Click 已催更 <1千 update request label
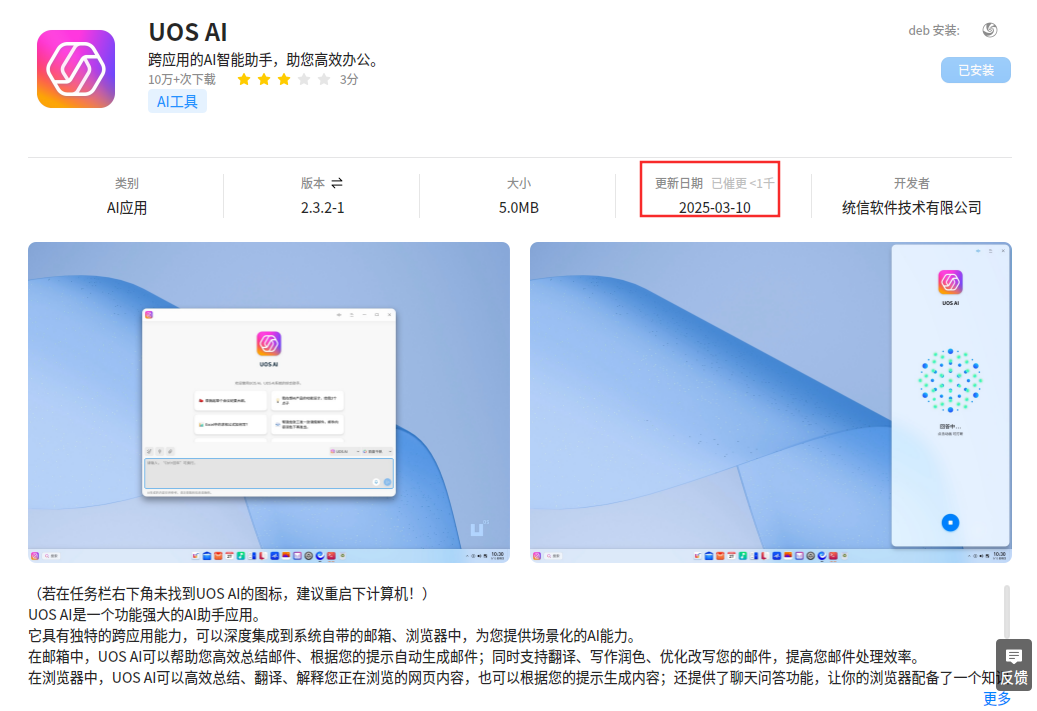The width and height of the screenshot is (1037, 711). coord(742,183)
